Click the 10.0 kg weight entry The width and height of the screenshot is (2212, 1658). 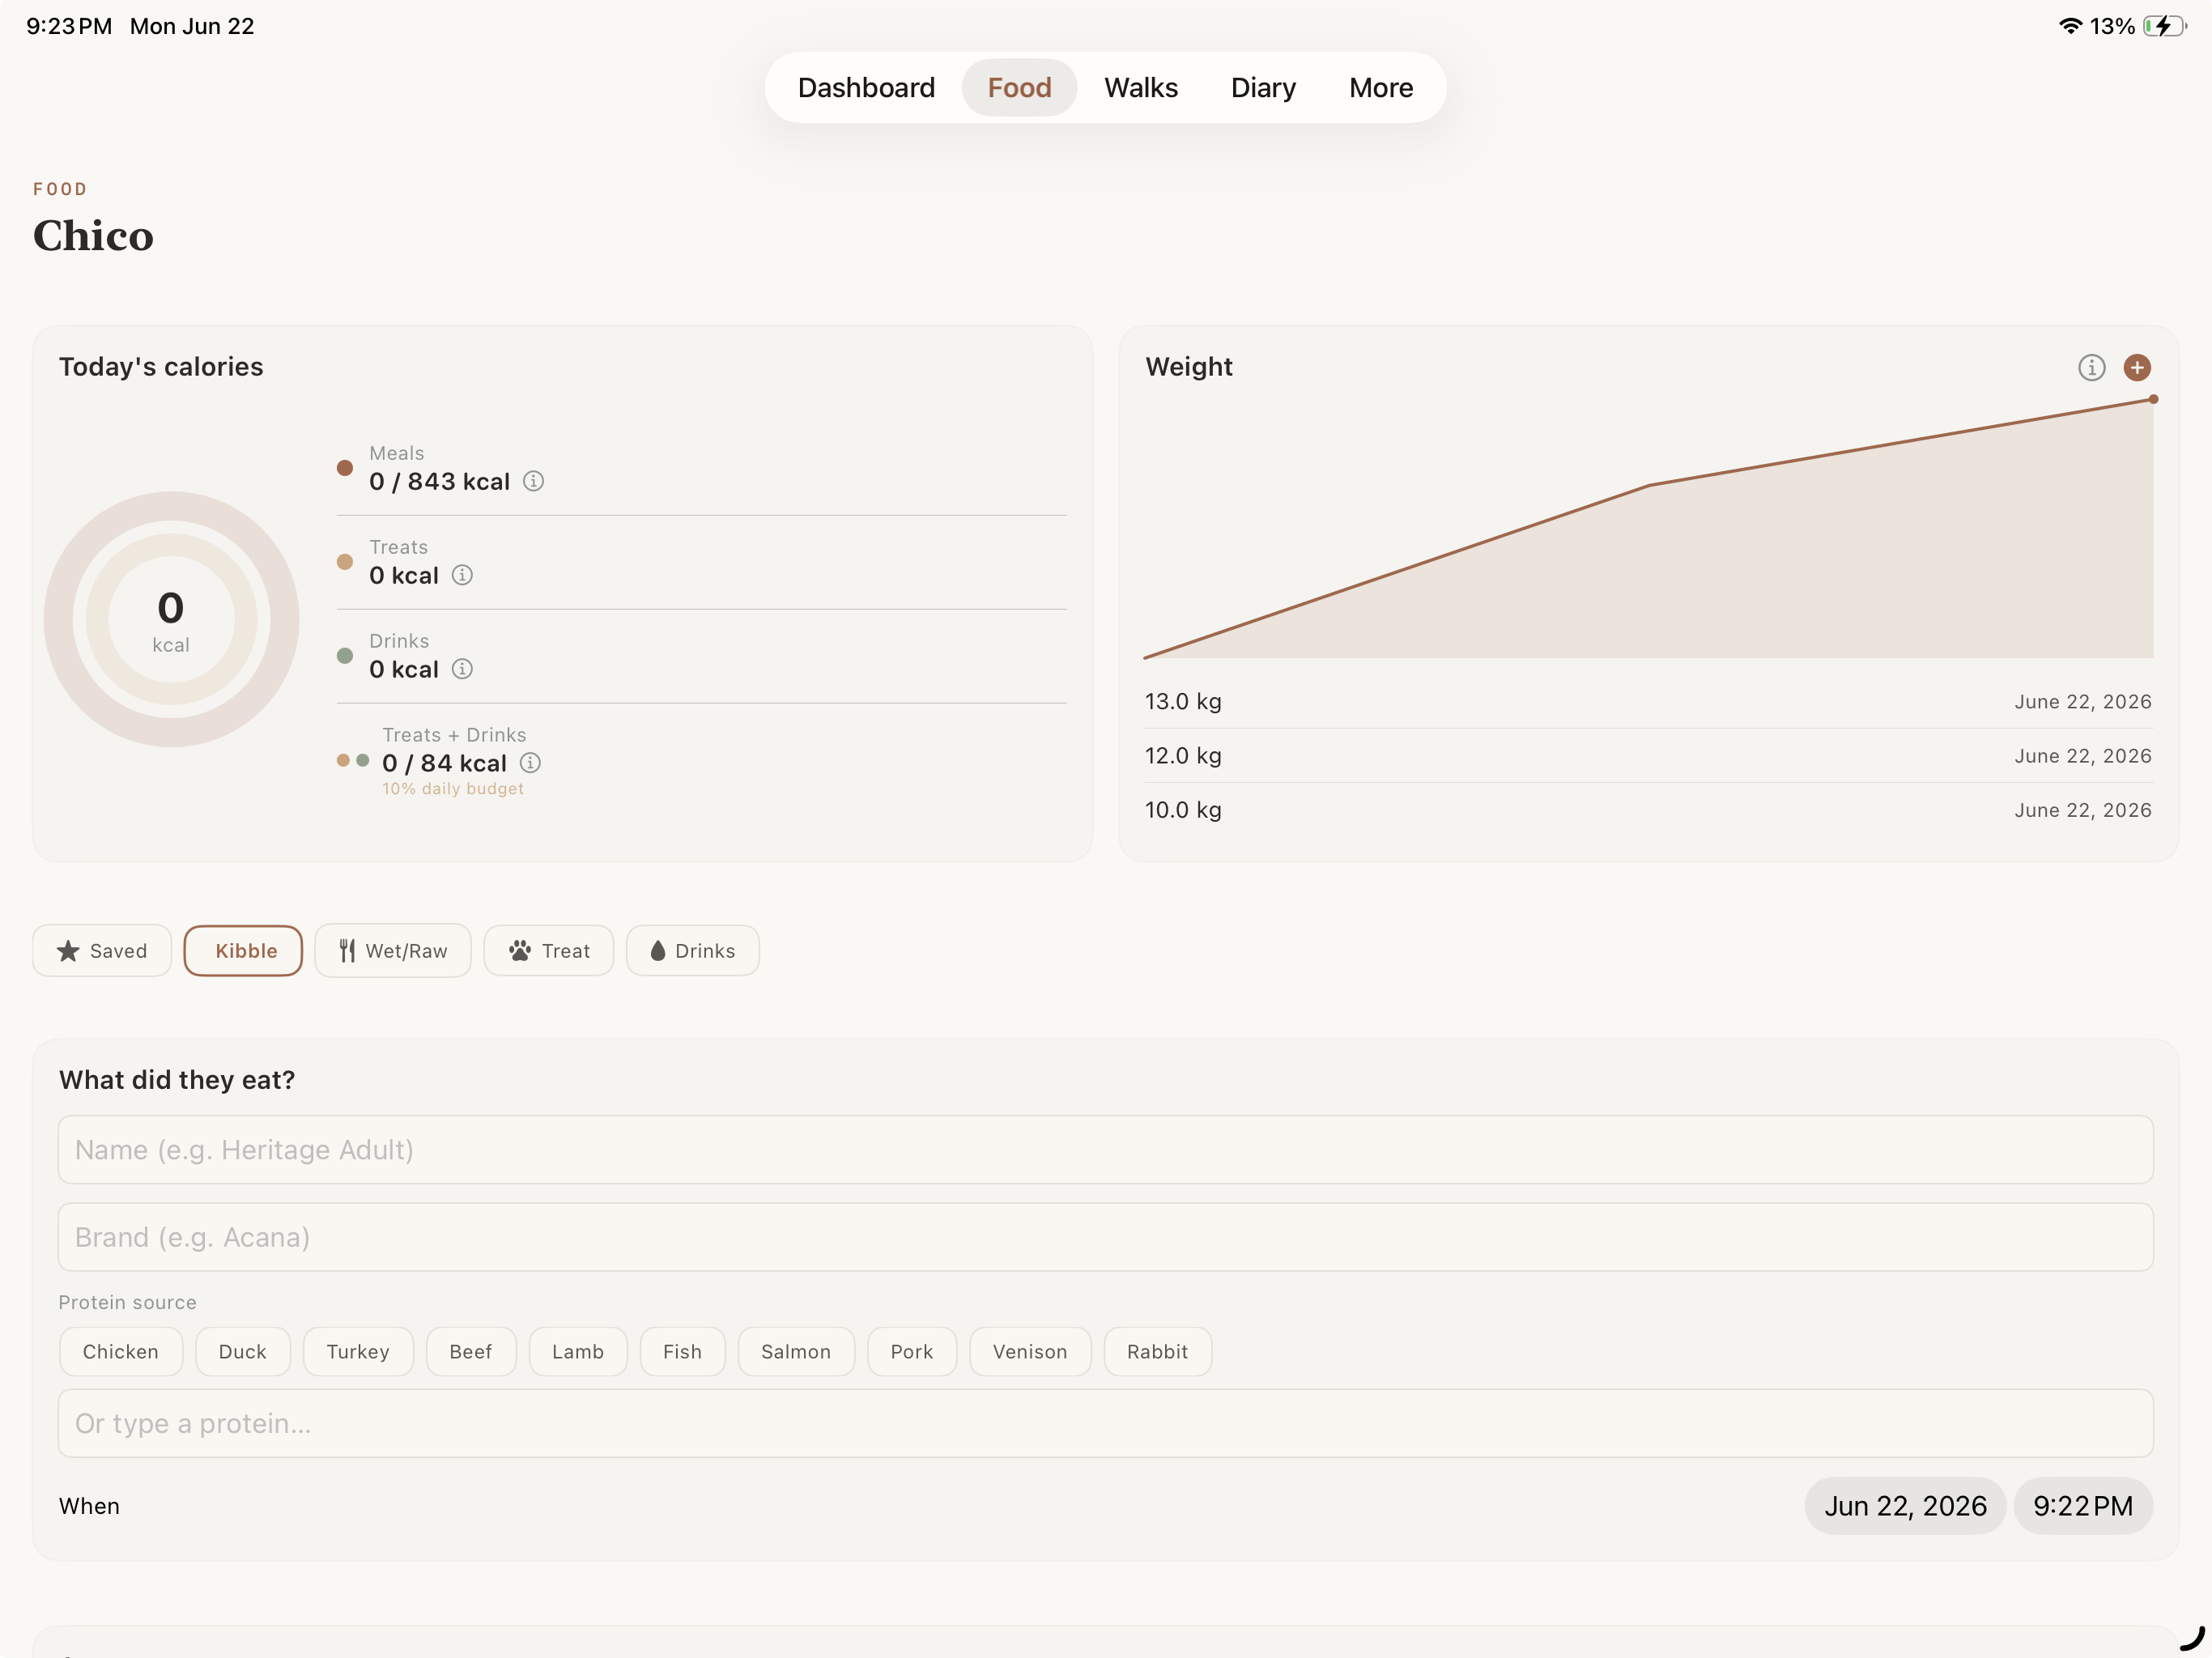pyautogui.click(x=1648, y=809)
